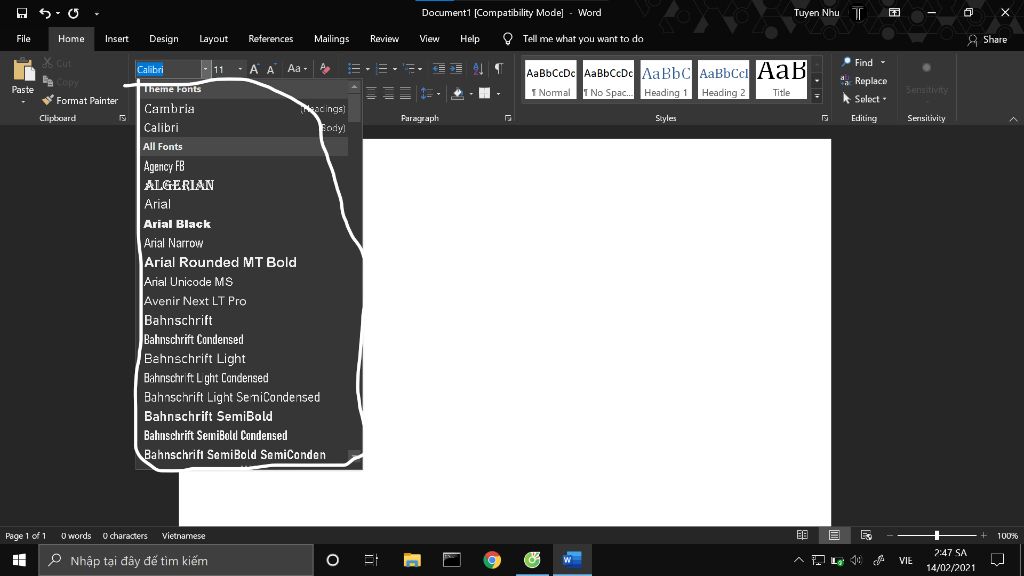Apply the Heading 1 style
The height and width of the screenshot is (576, 1024).
pos(665,80)
